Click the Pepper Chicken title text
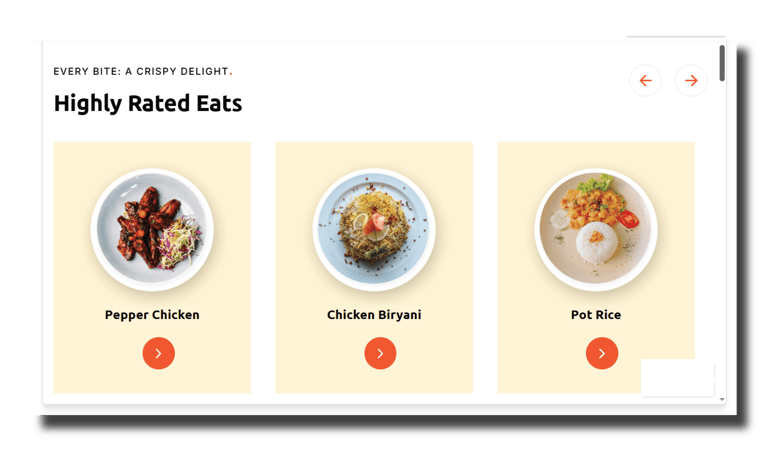This screenshot has width=768, height=452. click(x=152, y=315)
